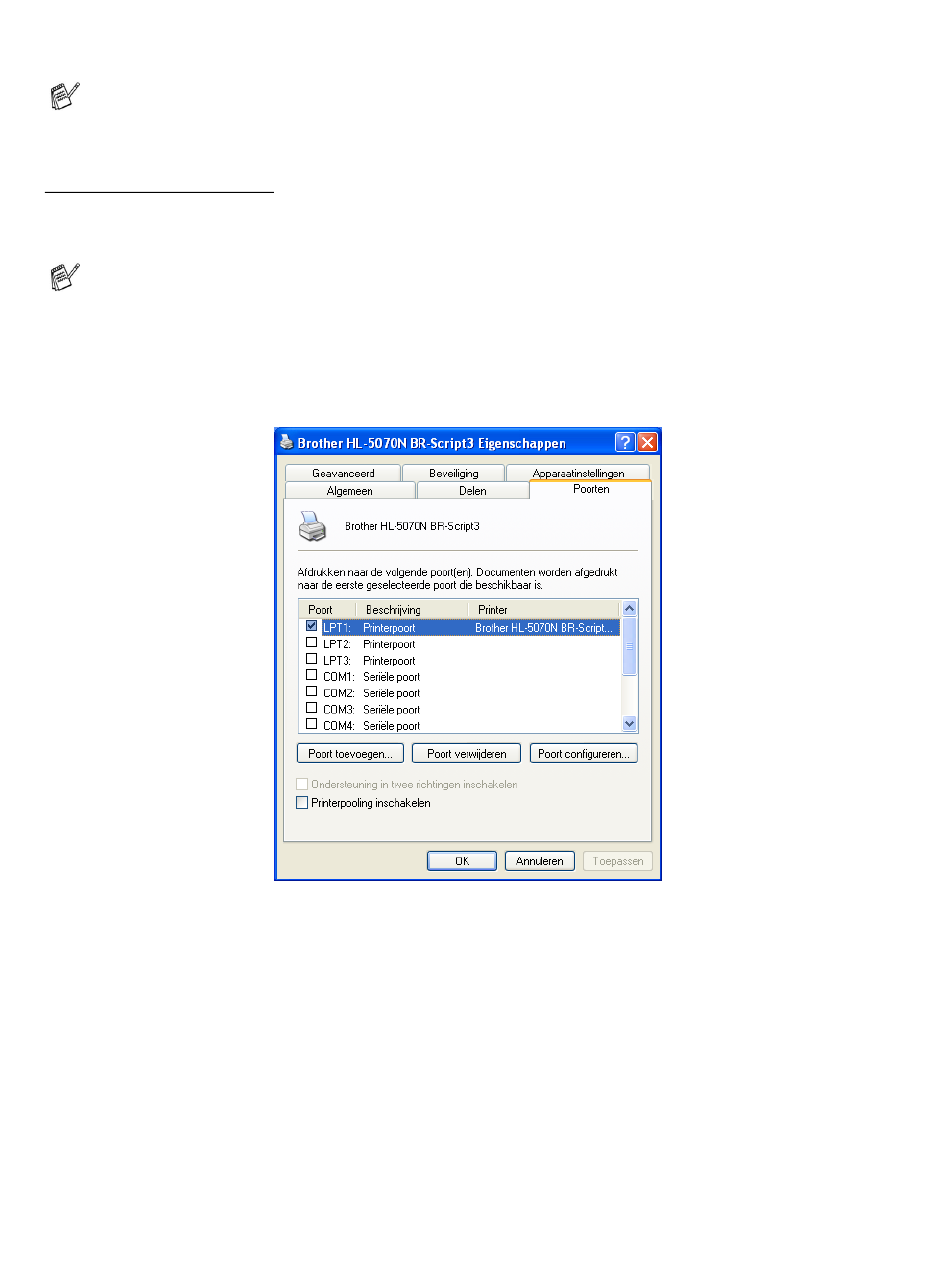Tick the COM1: port checkbox
Screen dimensions: 950x1262
311,675
